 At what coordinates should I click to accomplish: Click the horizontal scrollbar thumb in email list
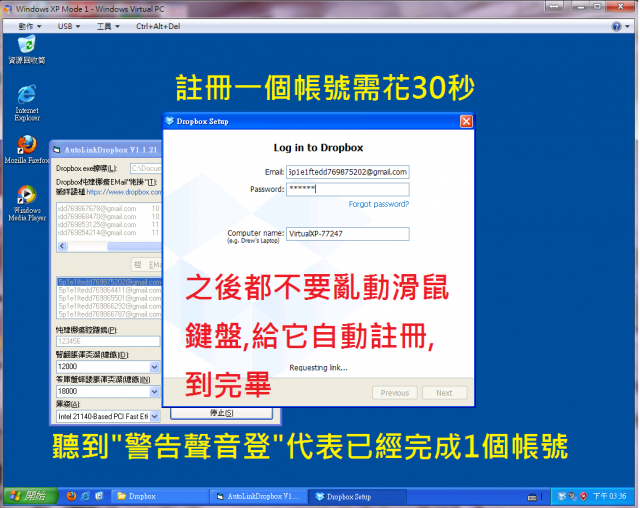pyautogui.click(x=134, y=246)
